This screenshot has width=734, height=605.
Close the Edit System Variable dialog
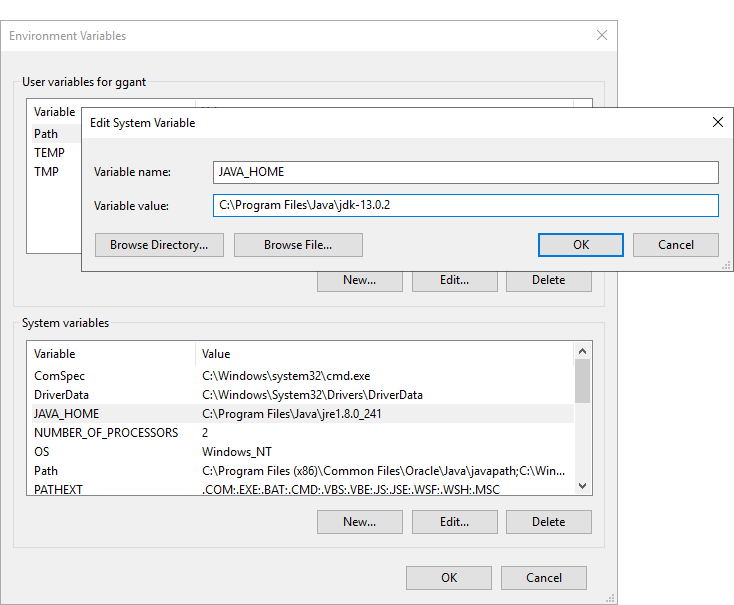[x=717, y=122]
